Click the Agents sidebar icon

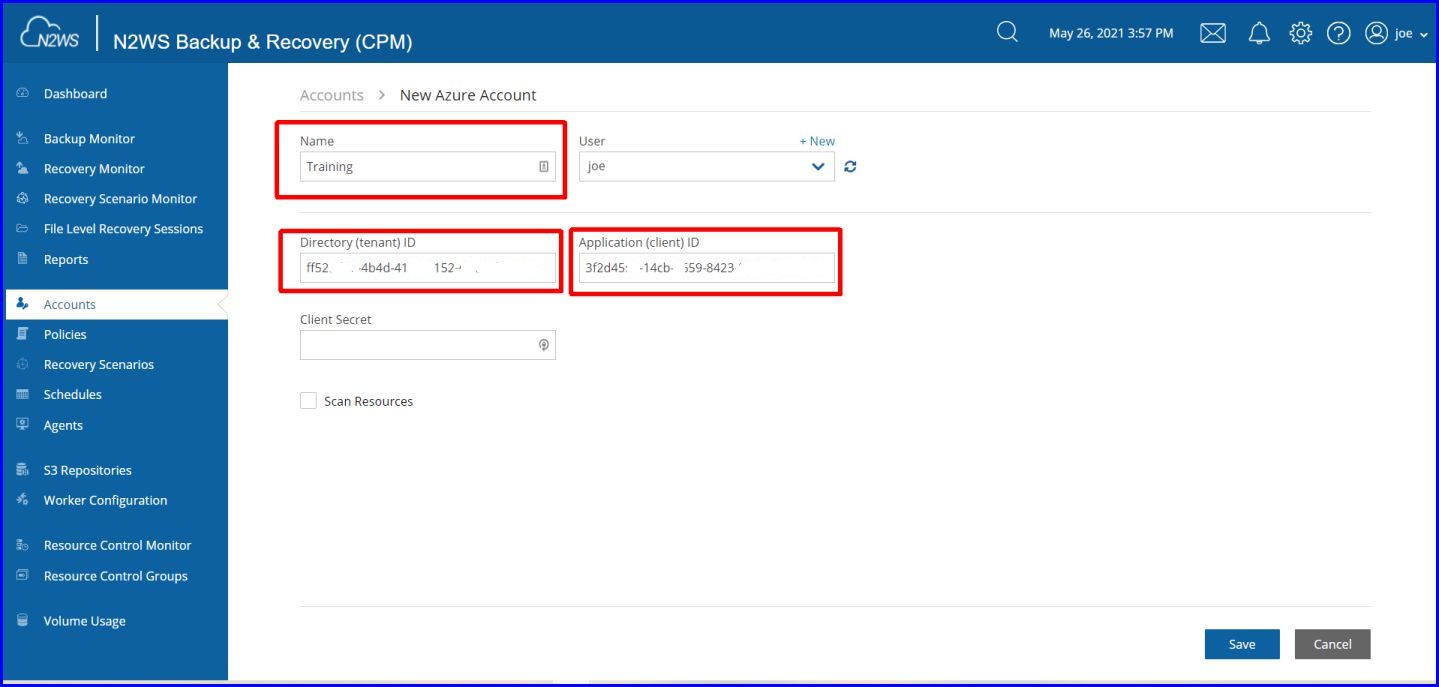point(22,425)
